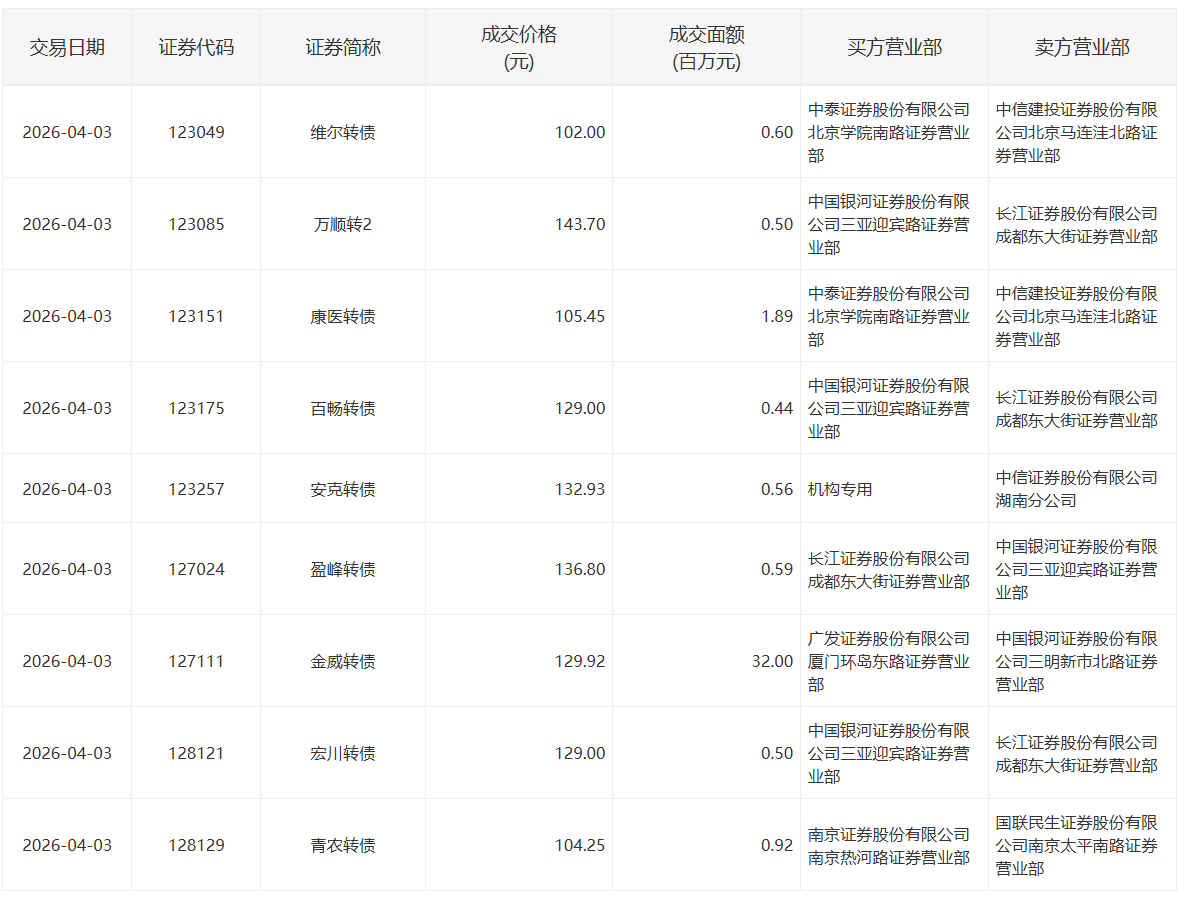The height and width of the screenshot is (900, 1184).
Task: Select security code 127024
Action: pos(196,569)
